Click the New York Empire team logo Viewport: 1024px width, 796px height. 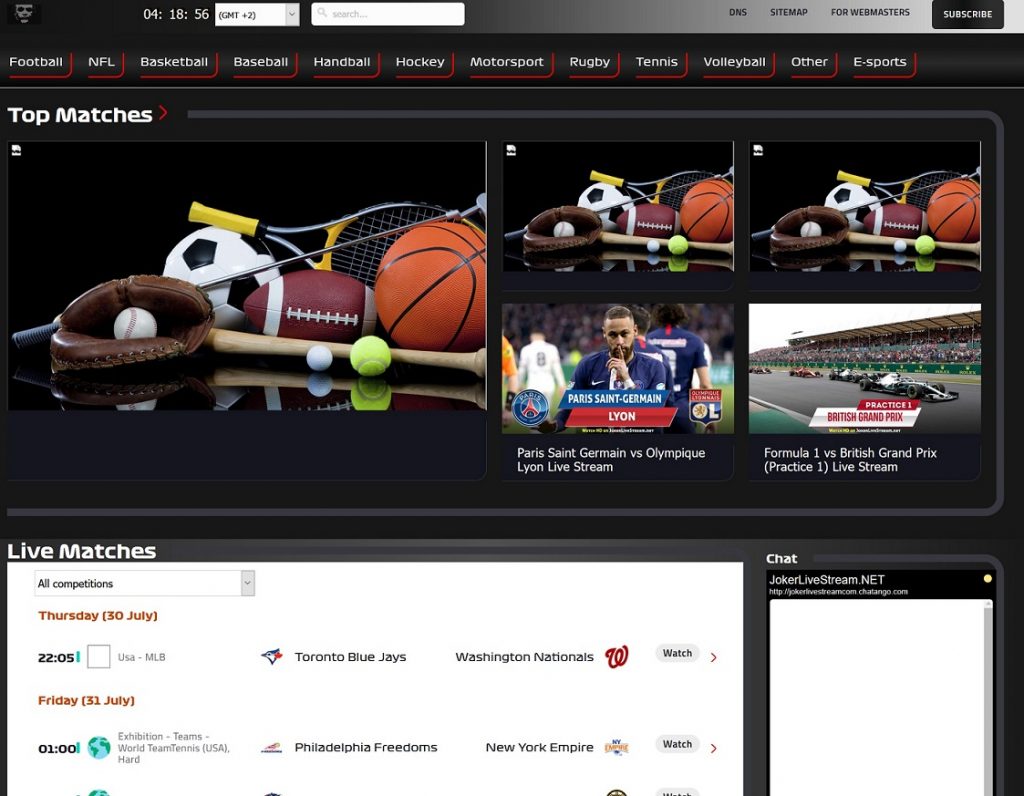point(616,748)
